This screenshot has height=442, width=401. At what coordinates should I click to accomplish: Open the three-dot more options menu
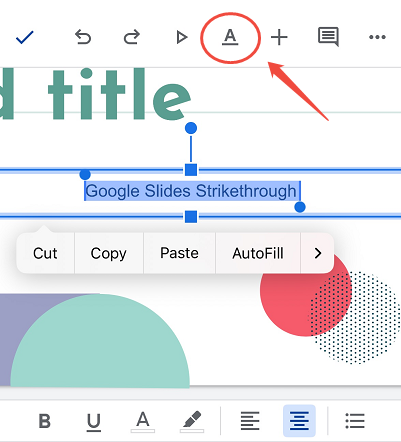coord(377,37)
